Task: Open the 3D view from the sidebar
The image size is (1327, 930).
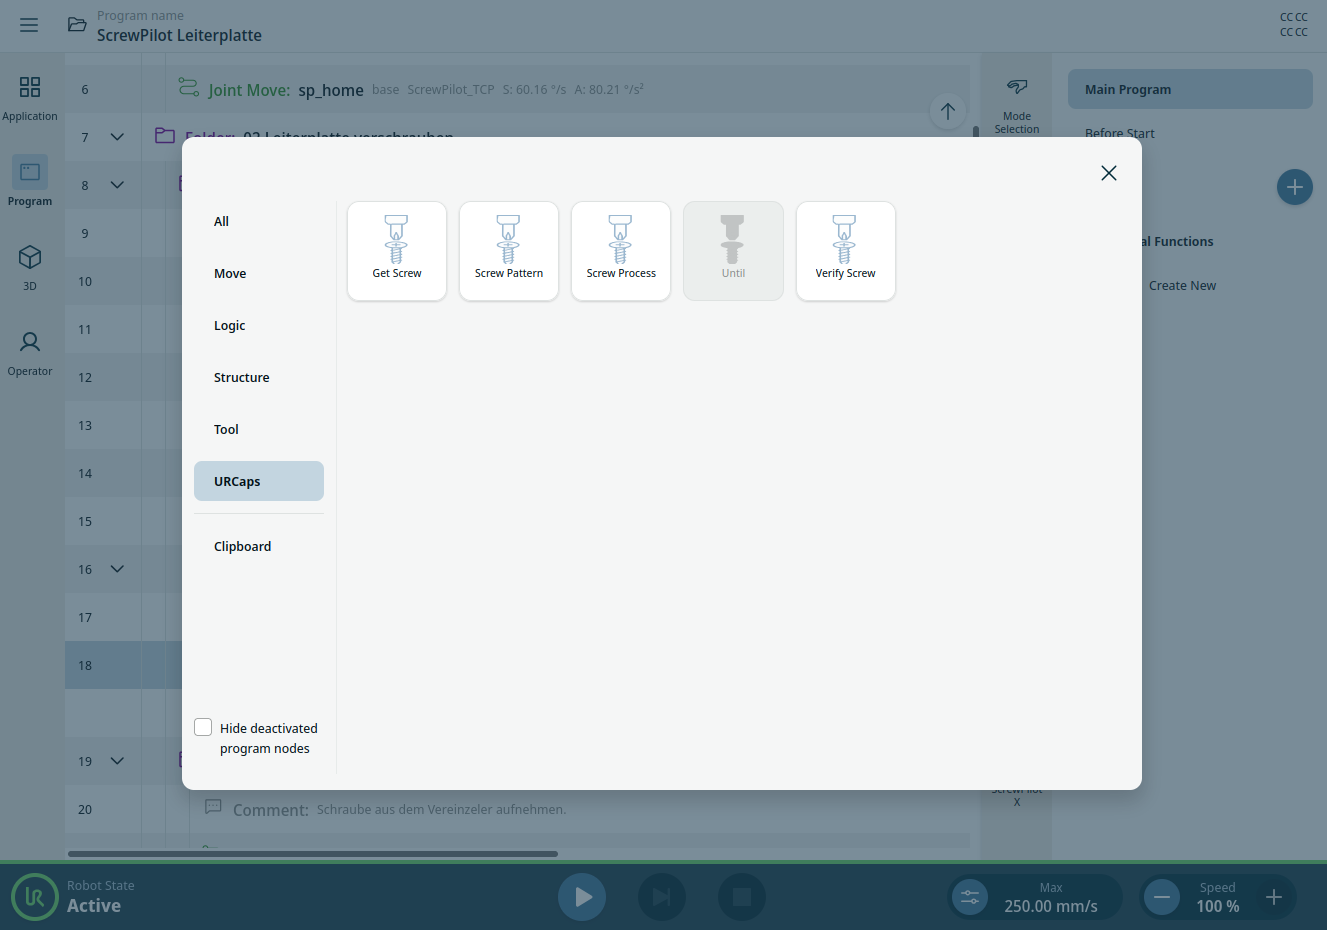Action: (30, 267)
